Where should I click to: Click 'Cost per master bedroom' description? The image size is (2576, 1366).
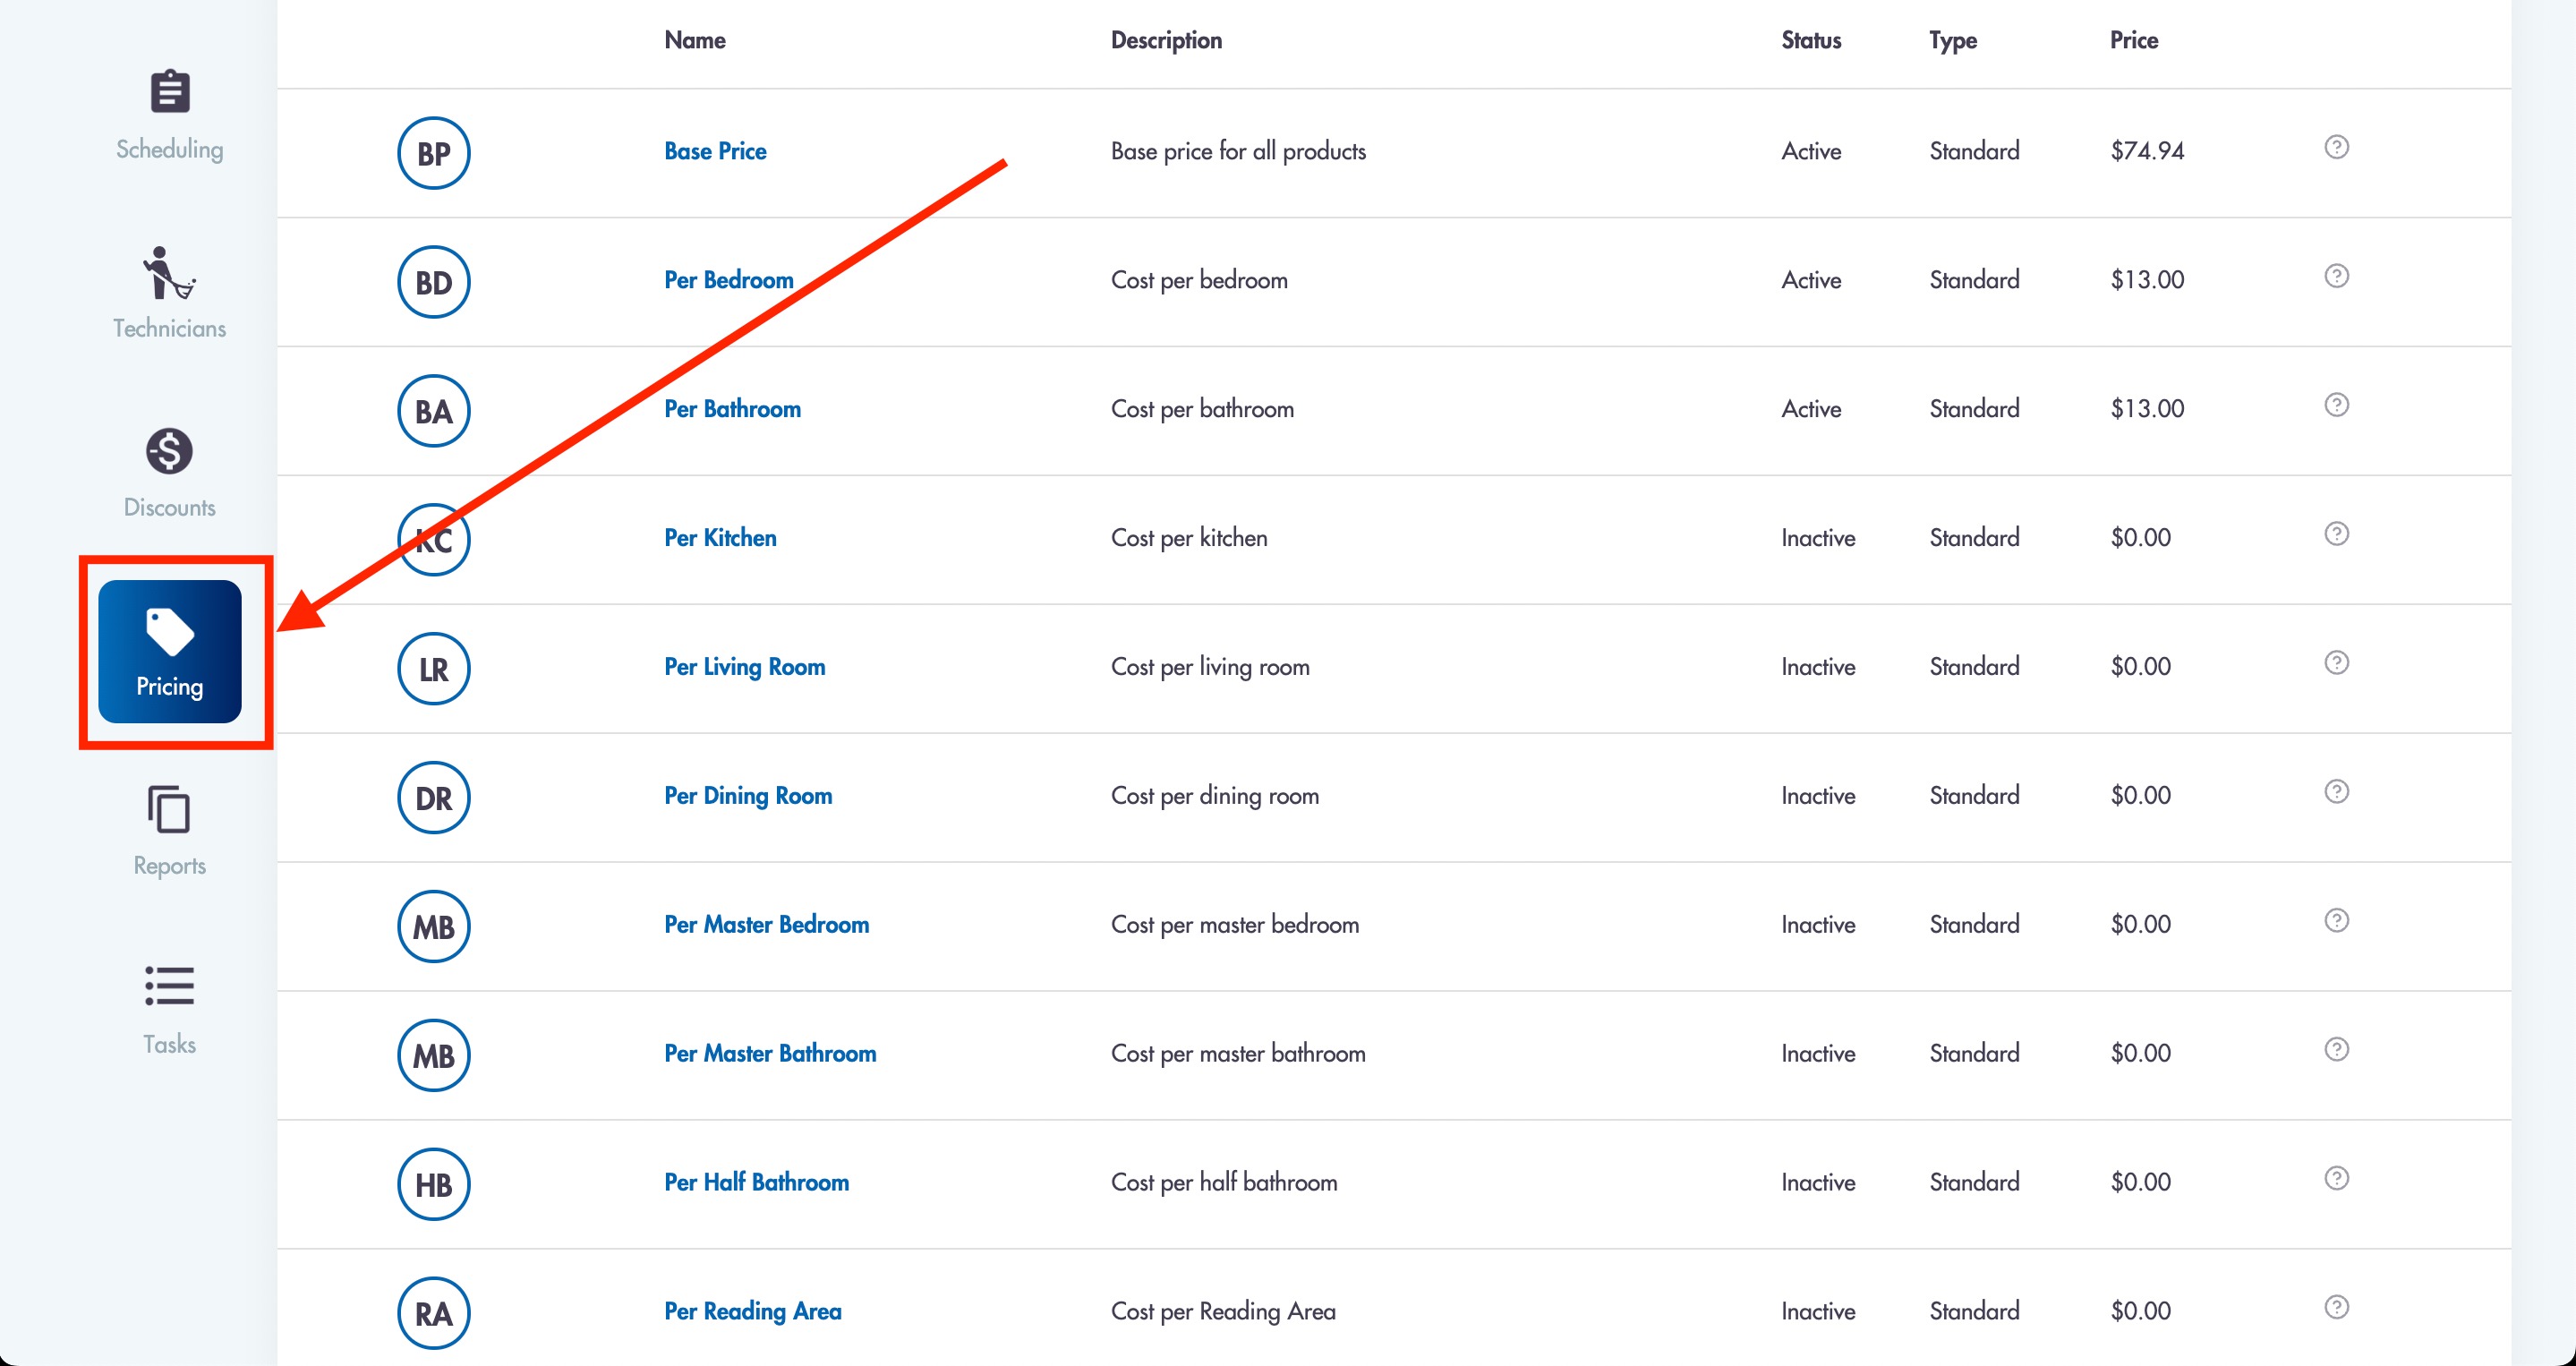click(1235, 925)
